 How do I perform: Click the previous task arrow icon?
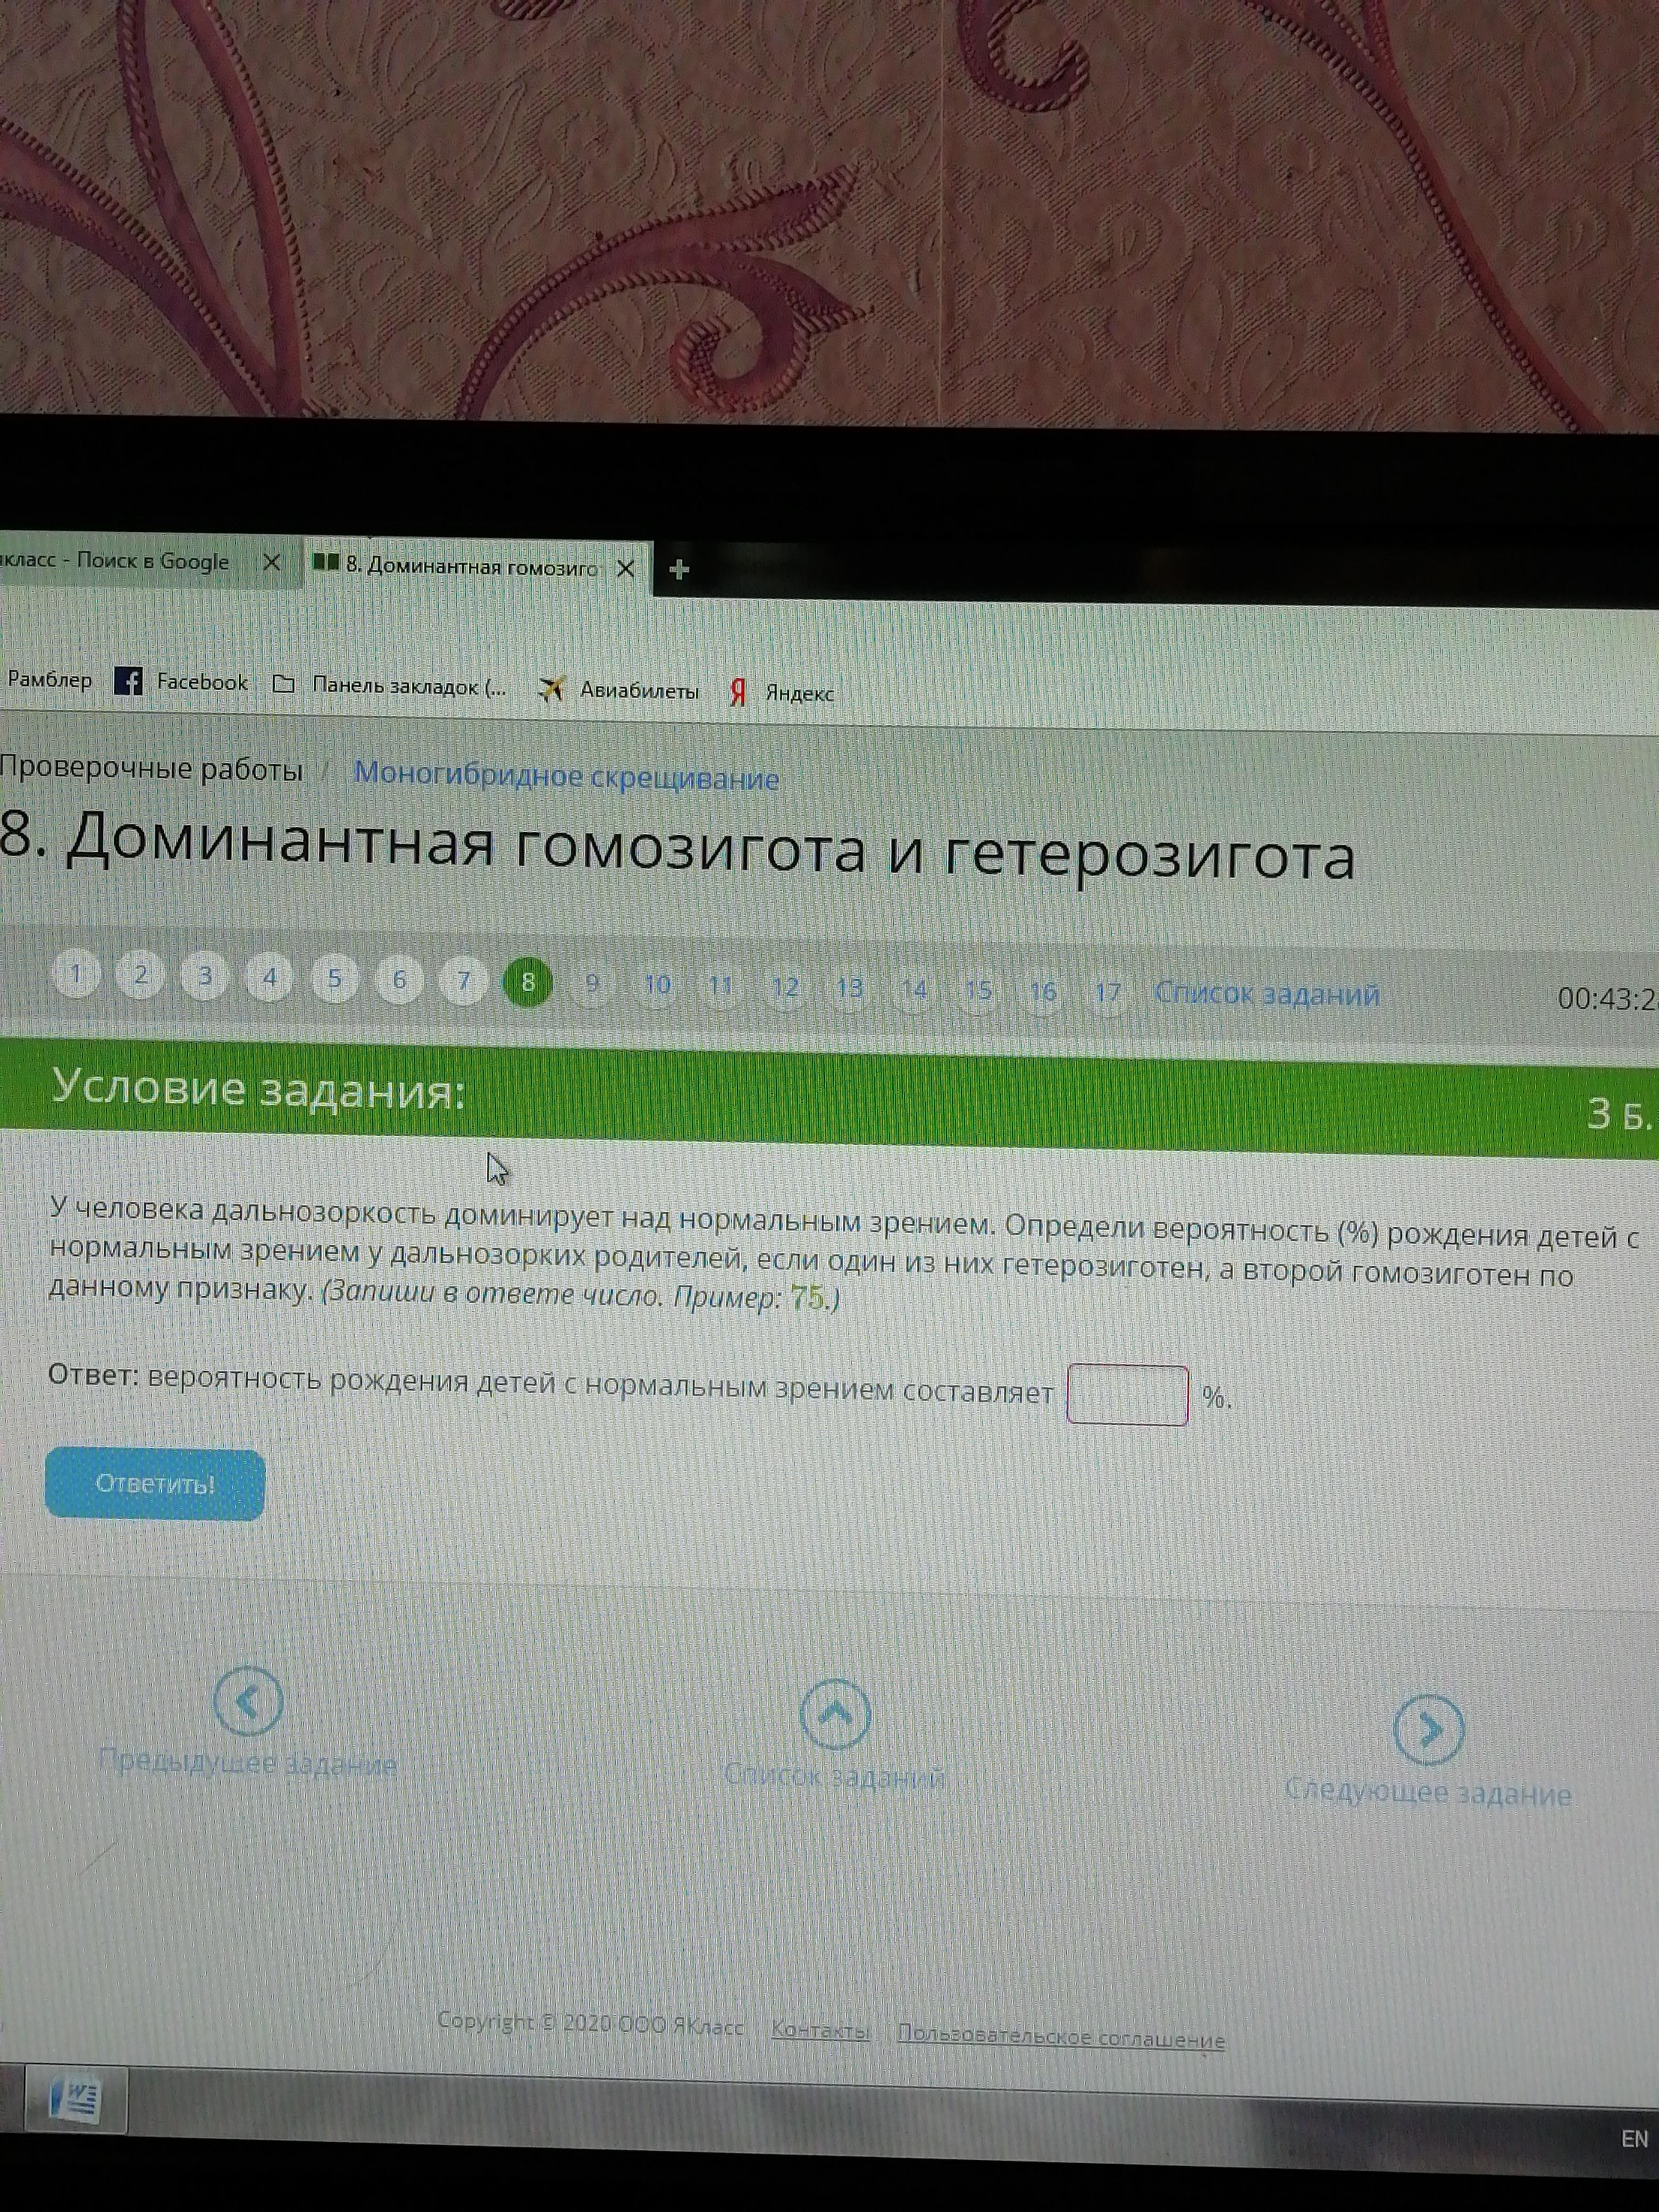pyautogui.click(x=248, y=1701)
